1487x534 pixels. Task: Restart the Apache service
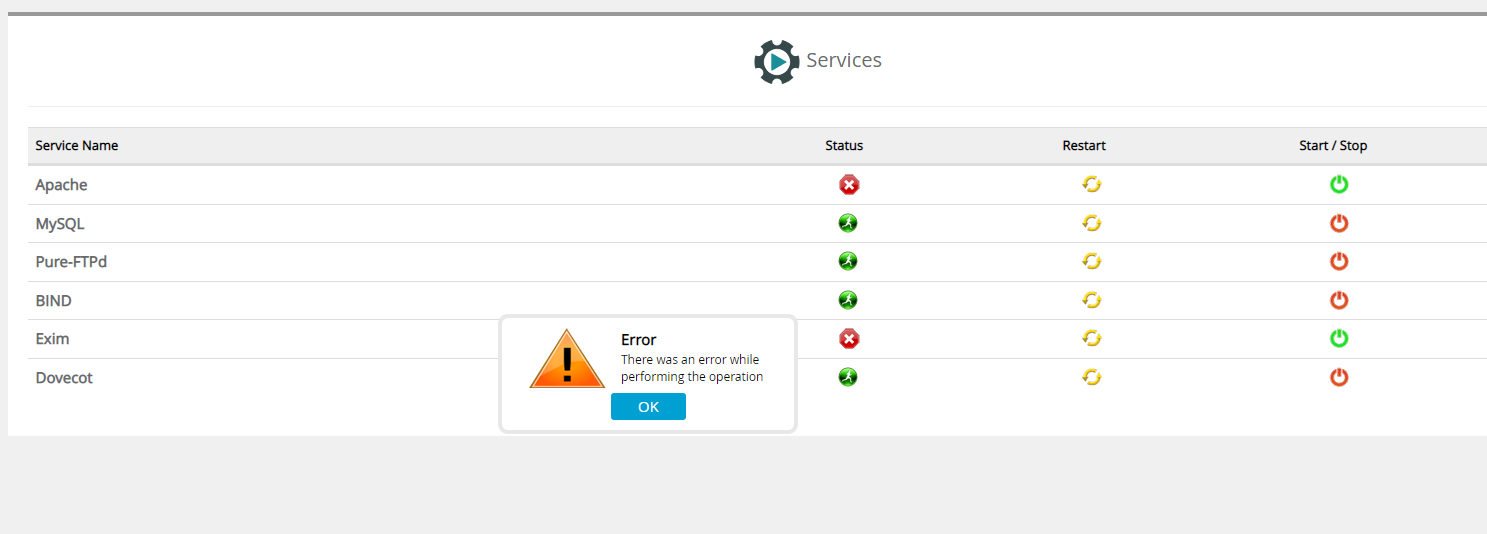coord(1092,184)
